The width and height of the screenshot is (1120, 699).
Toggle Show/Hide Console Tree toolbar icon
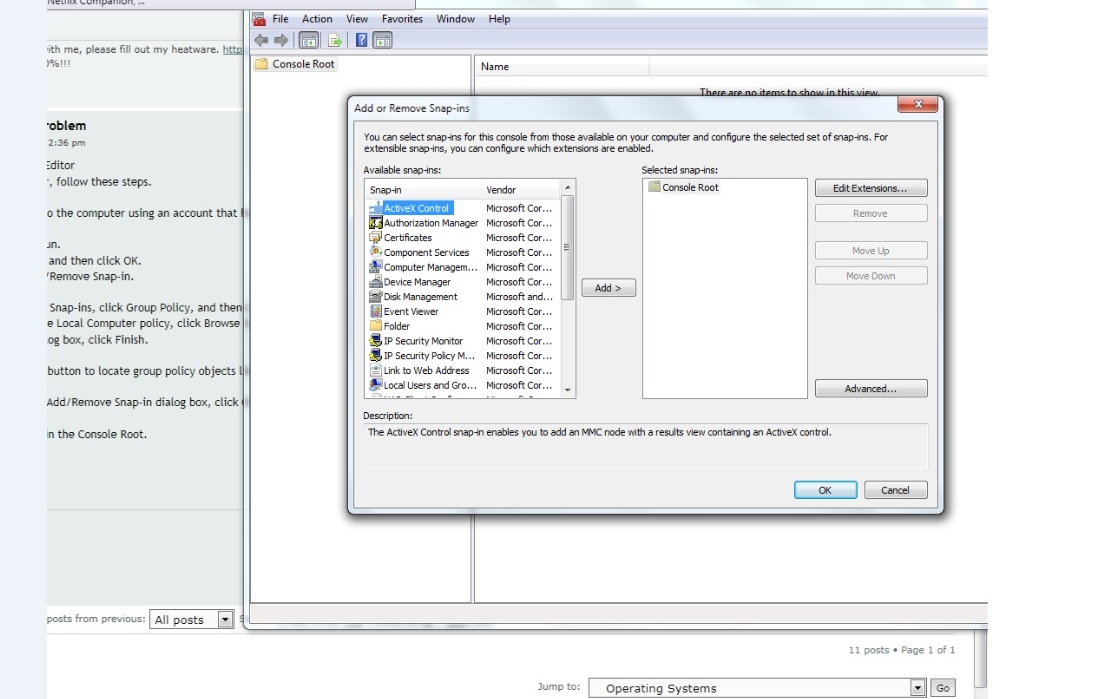(x=309, y=41)
